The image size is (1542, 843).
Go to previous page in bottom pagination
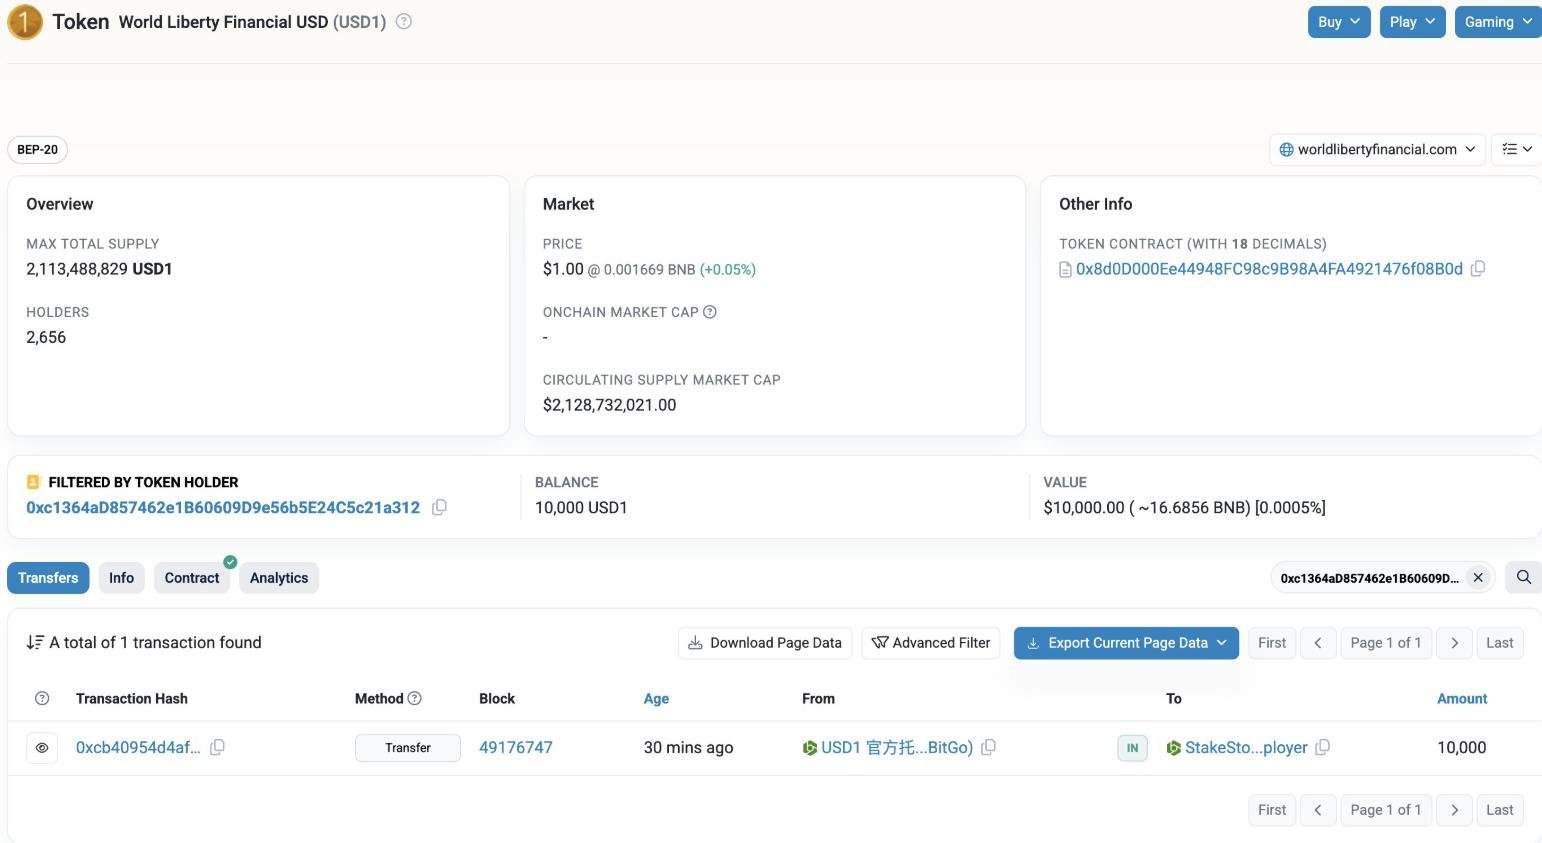point(1318,810)
